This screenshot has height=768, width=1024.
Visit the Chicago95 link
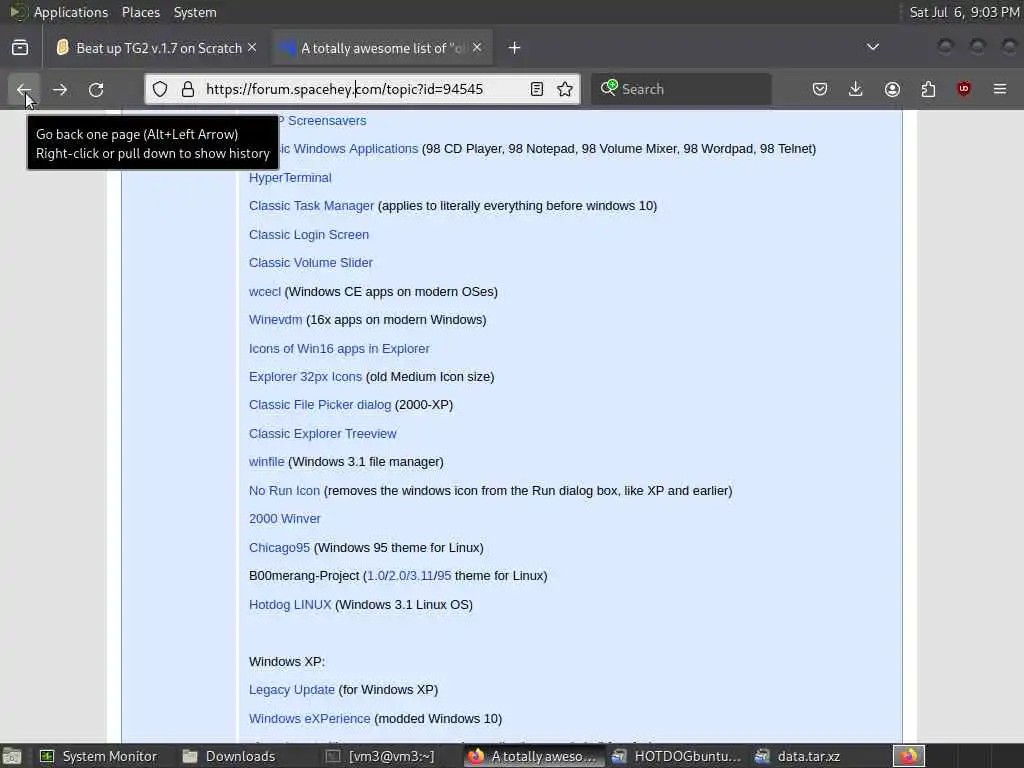[279, 547]
